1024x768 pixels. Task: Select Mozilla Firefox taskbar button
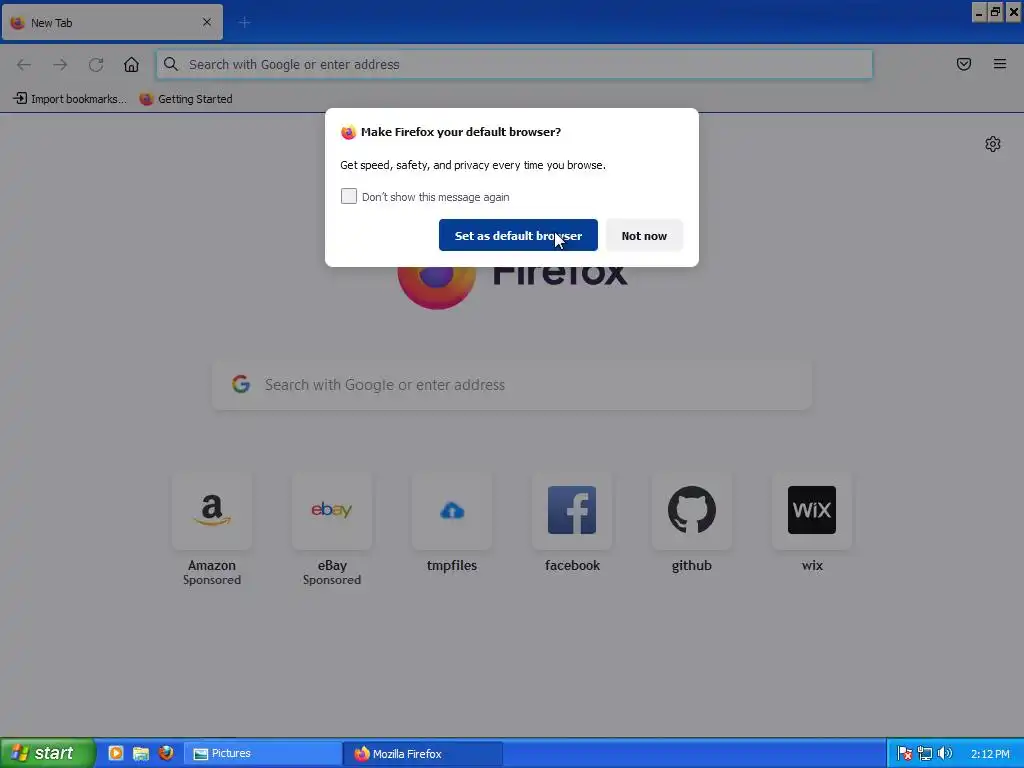click(x=423, y=754)
